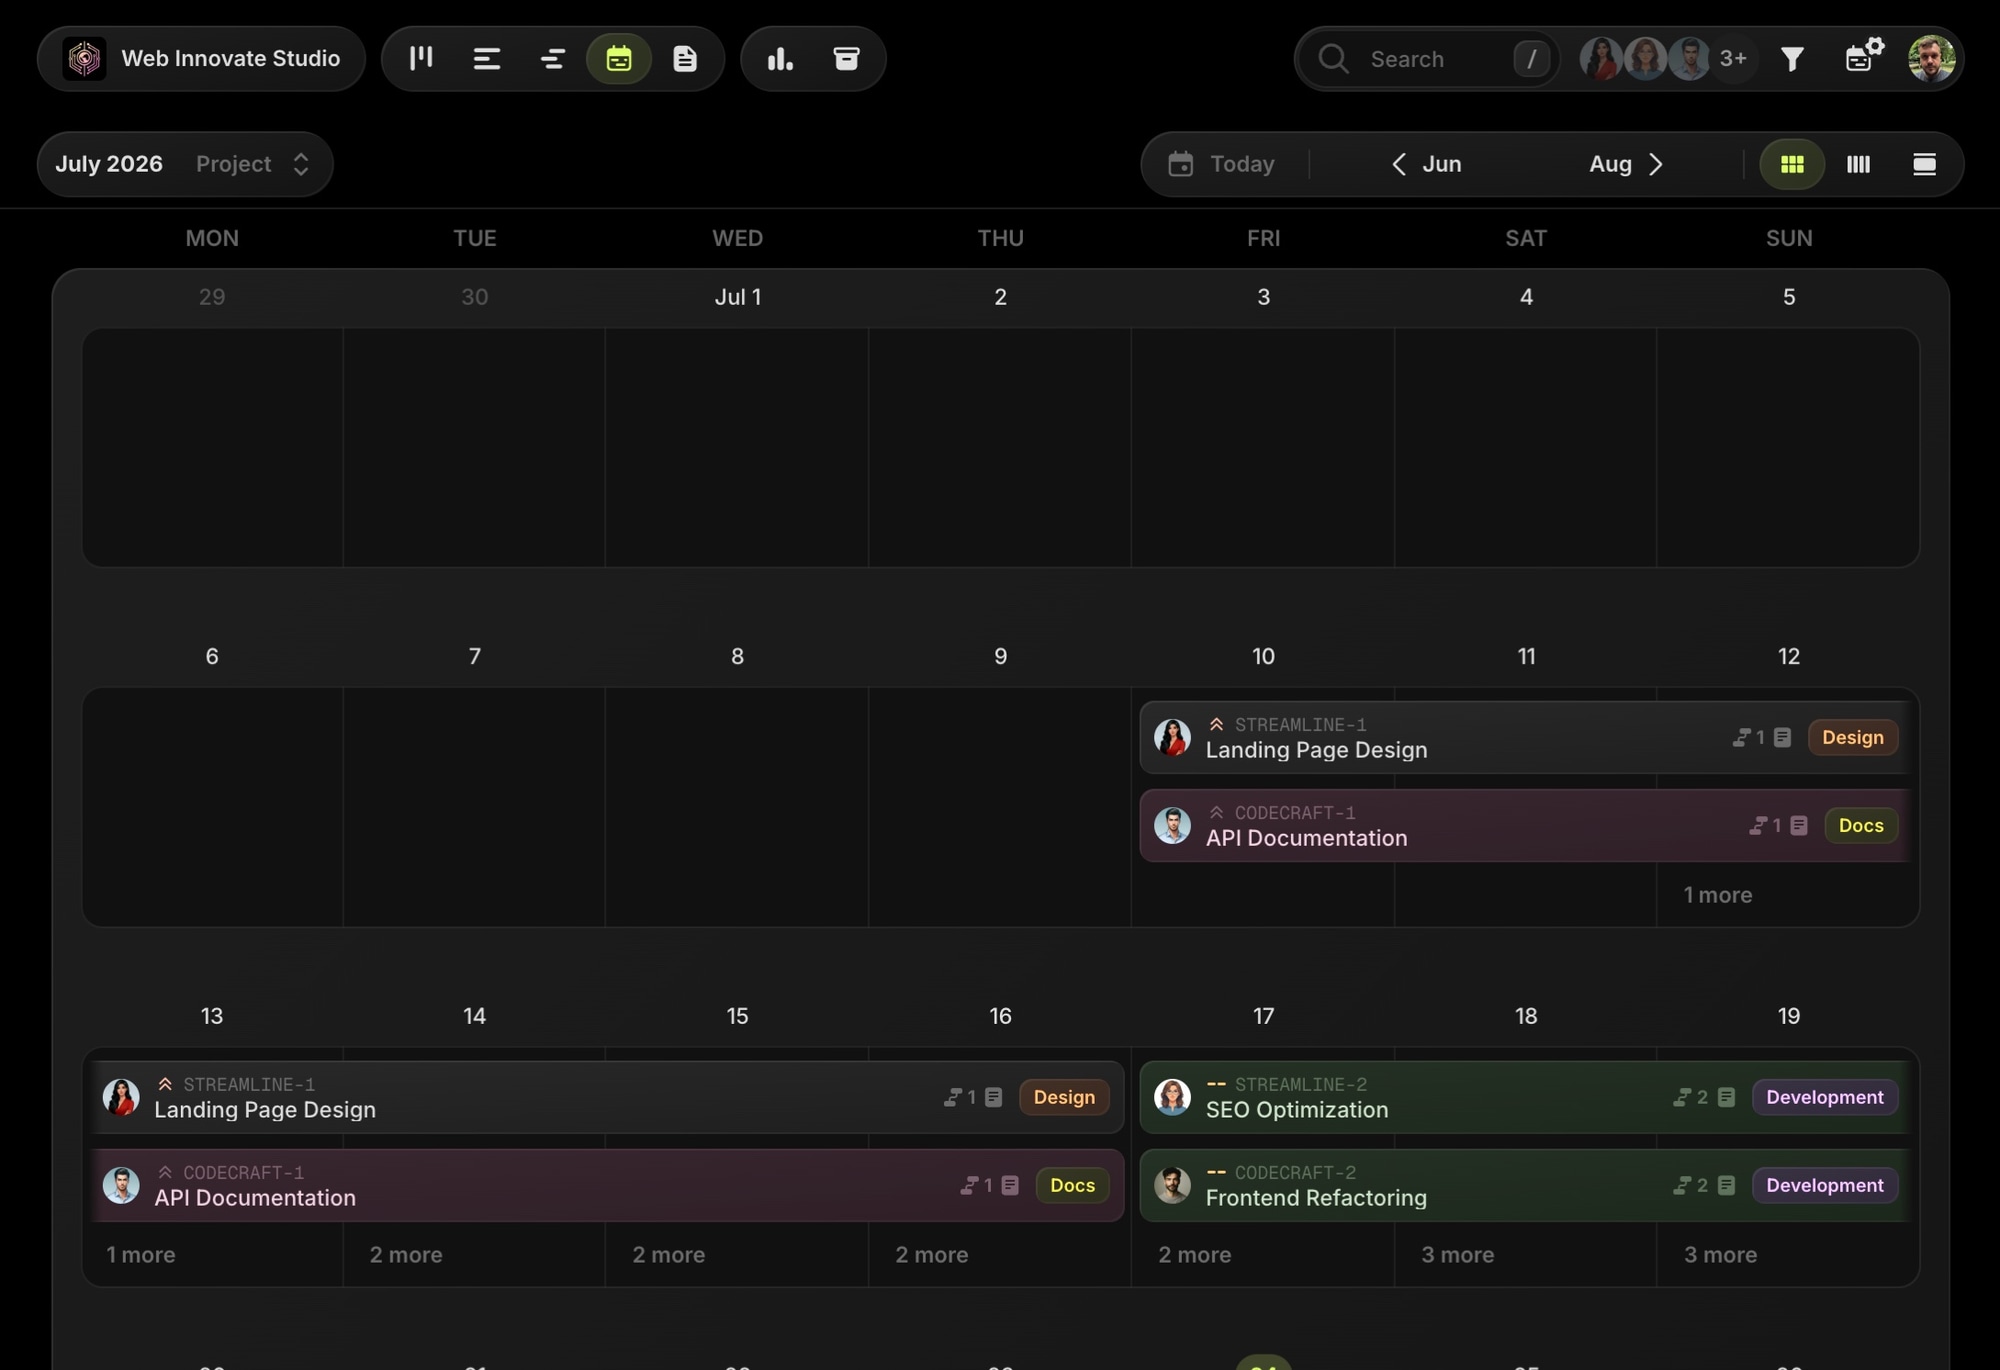Click the slash shortcut key badge
This screenshot has height=1370, width=2000.
click(1531, 59)
